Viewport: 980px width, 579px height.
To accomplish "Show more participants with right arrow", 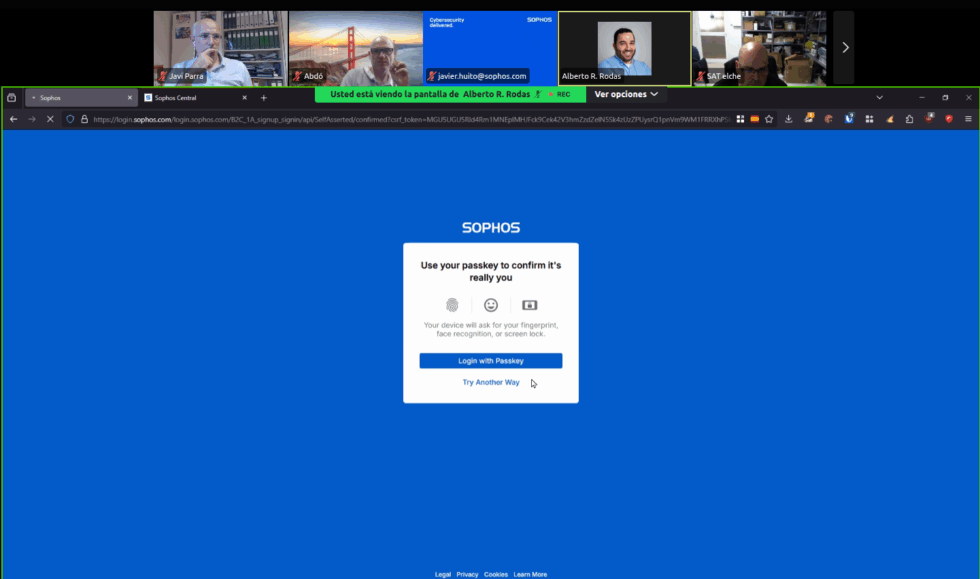I will 845,47.
